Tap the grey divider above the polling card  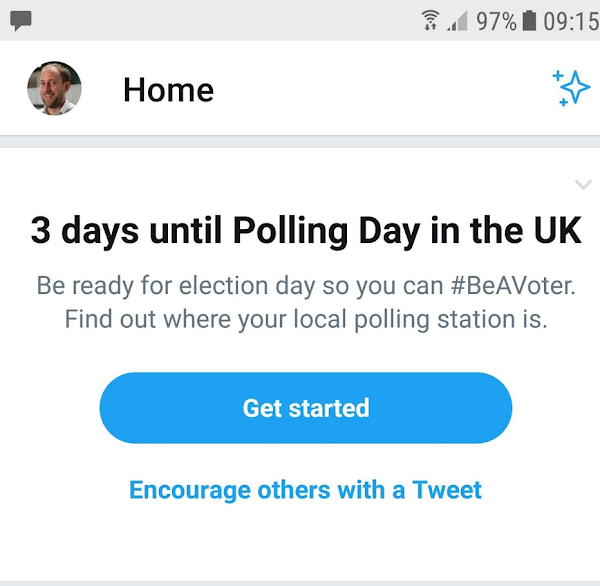click(x=300, y=142)
